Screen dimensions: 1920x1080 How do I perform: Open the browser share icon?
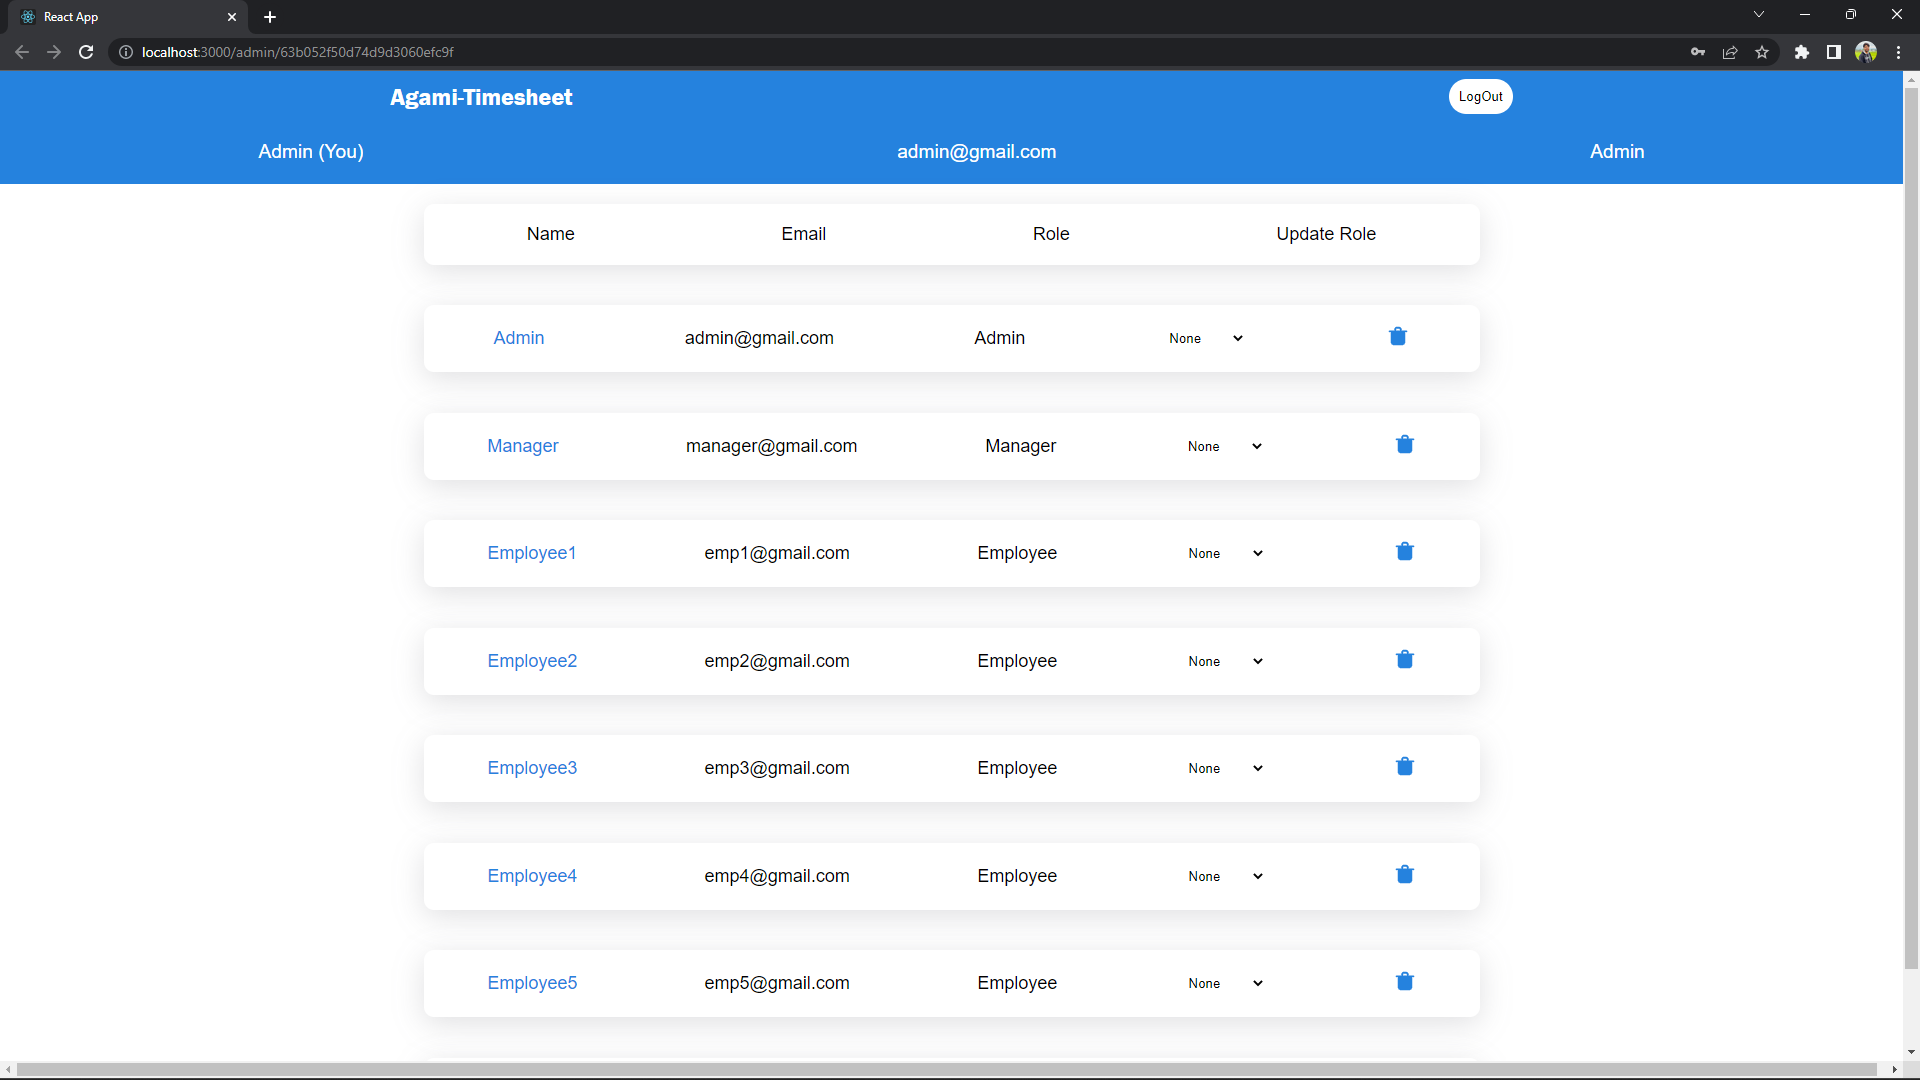pyautogui.click(x=1730, y=52)
